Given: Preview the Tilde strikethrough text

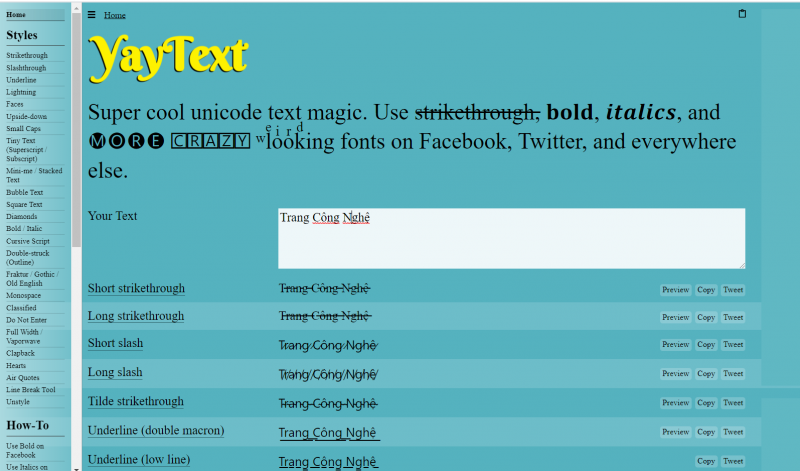Looking at the screenshot, I should 675,402.
